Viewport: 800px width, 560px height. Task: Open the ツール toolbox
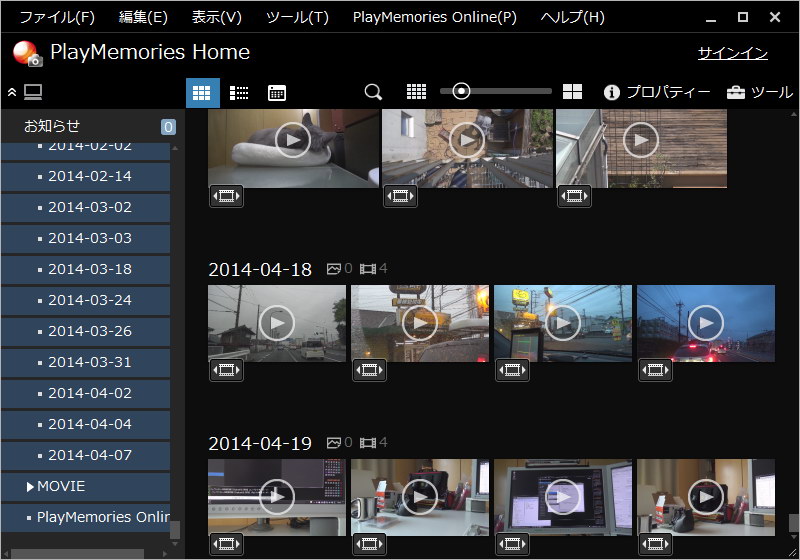click(759, 92)
